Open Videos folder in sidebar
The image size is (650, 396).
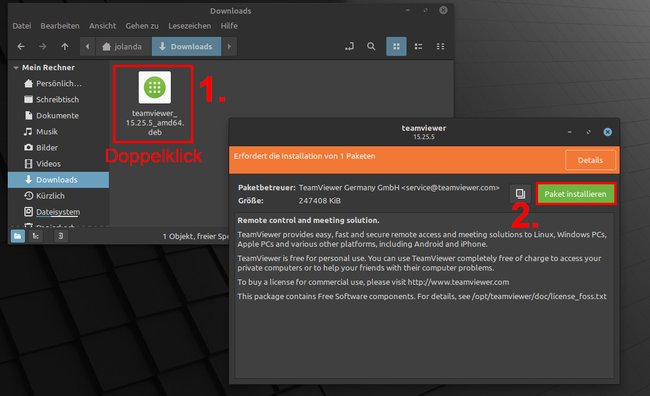(58, 164)
